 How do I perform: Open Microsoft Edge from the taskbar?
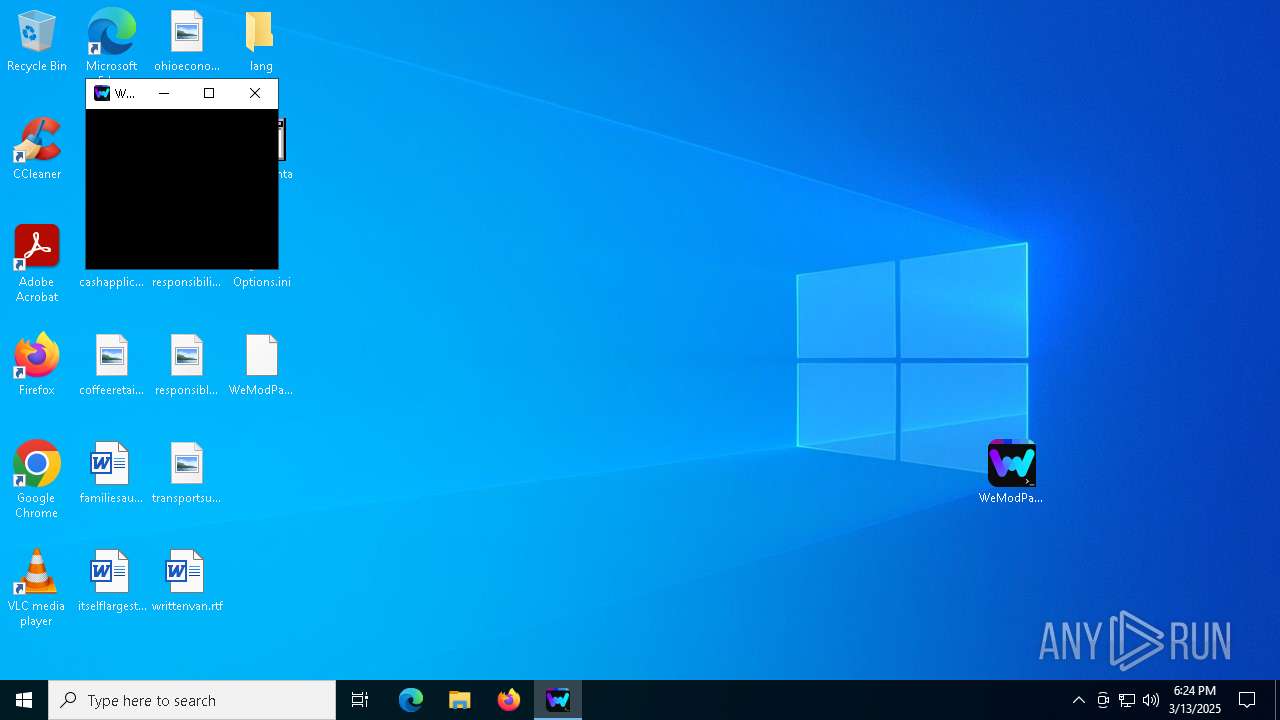click(411, 700)
